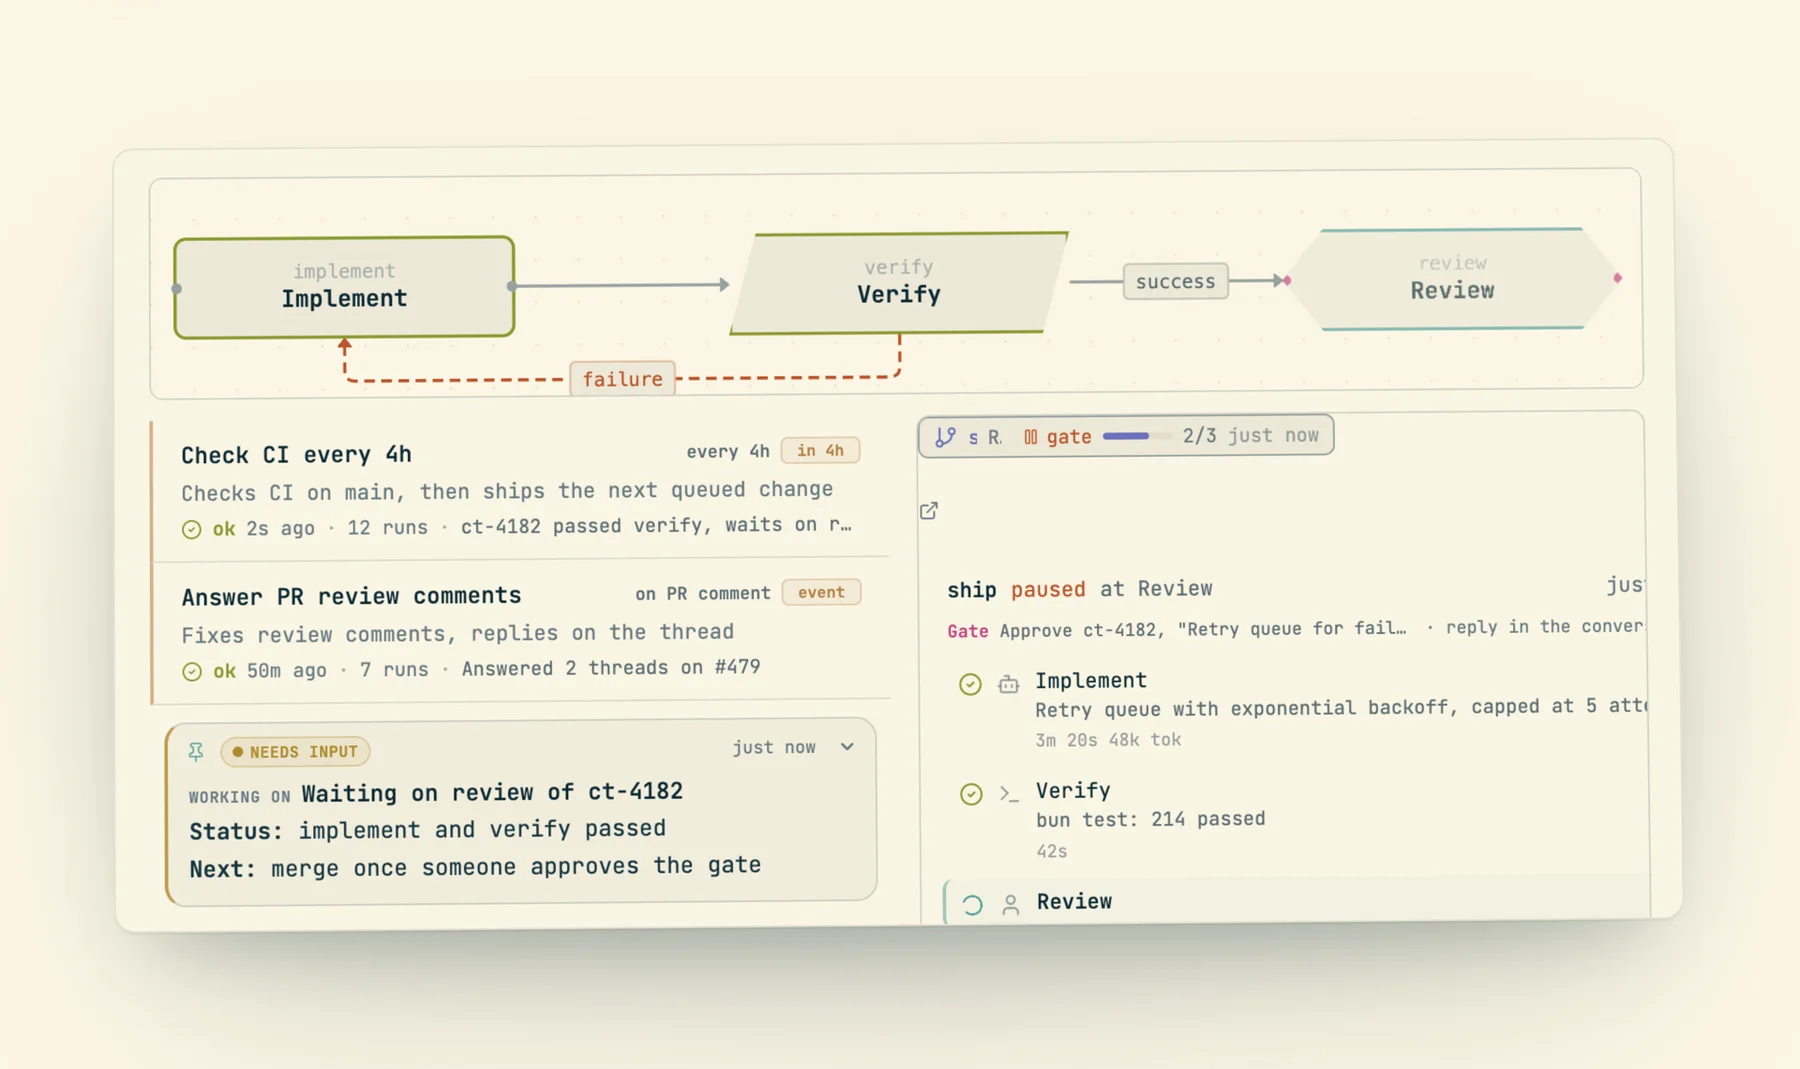Click the 2/3 just now text in gate pill
This screenshot has width=1800, height=1069.
point(1250,435)
